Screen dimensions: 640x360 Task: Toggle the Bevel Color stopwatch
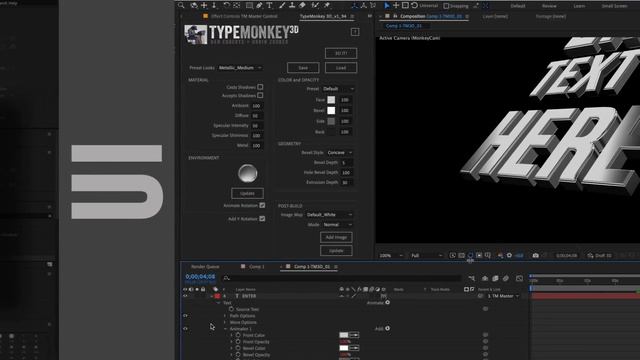click(x=238, y=348)
